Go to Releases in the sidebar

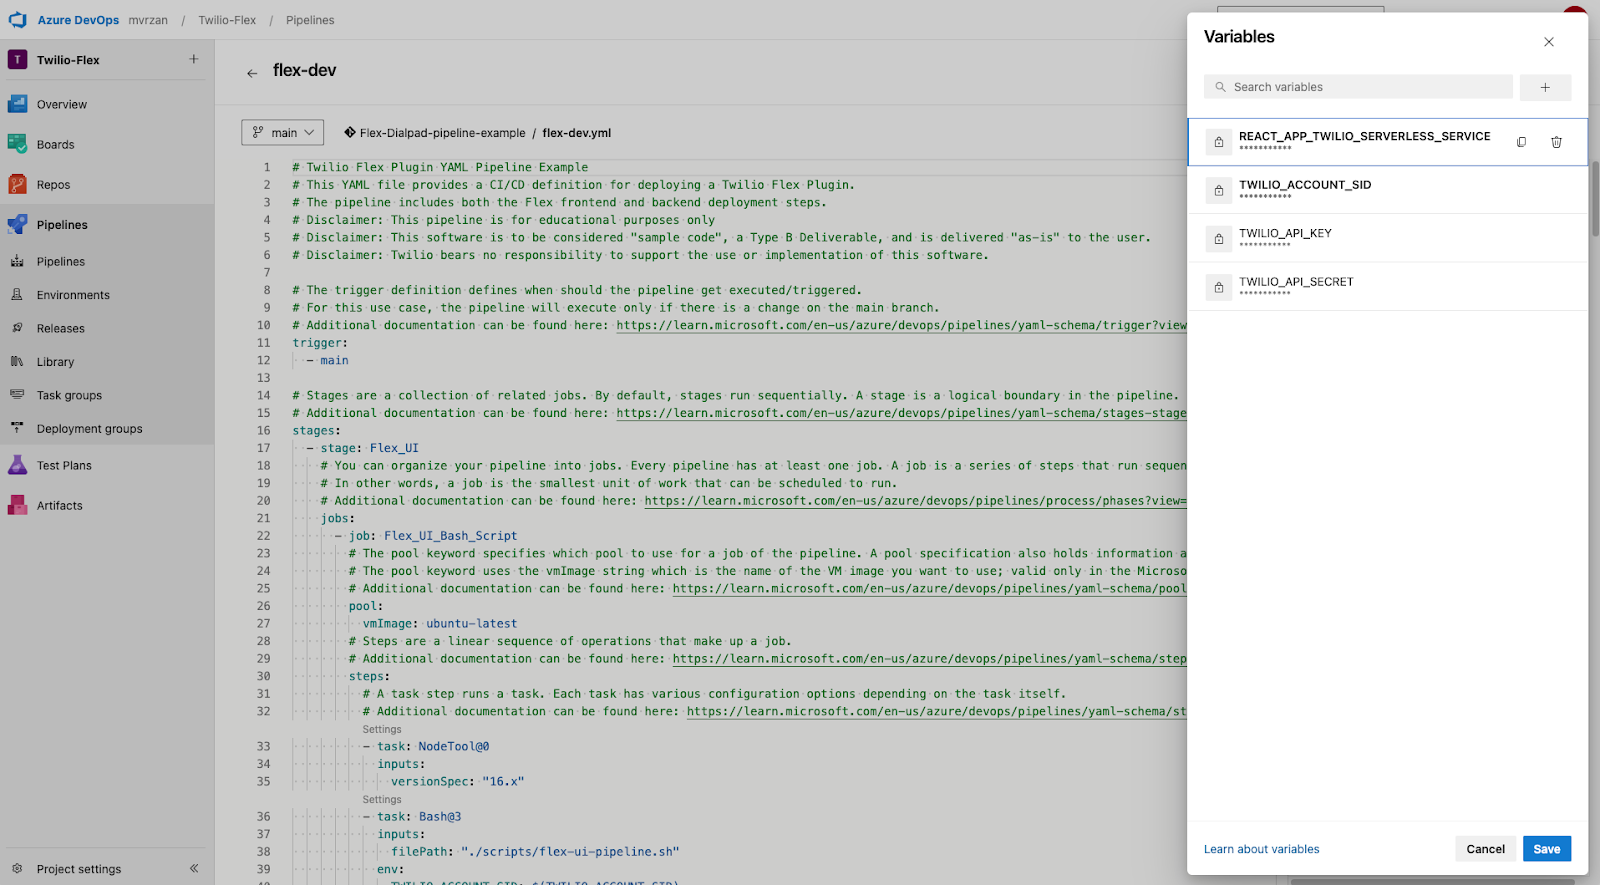[60, 328]
